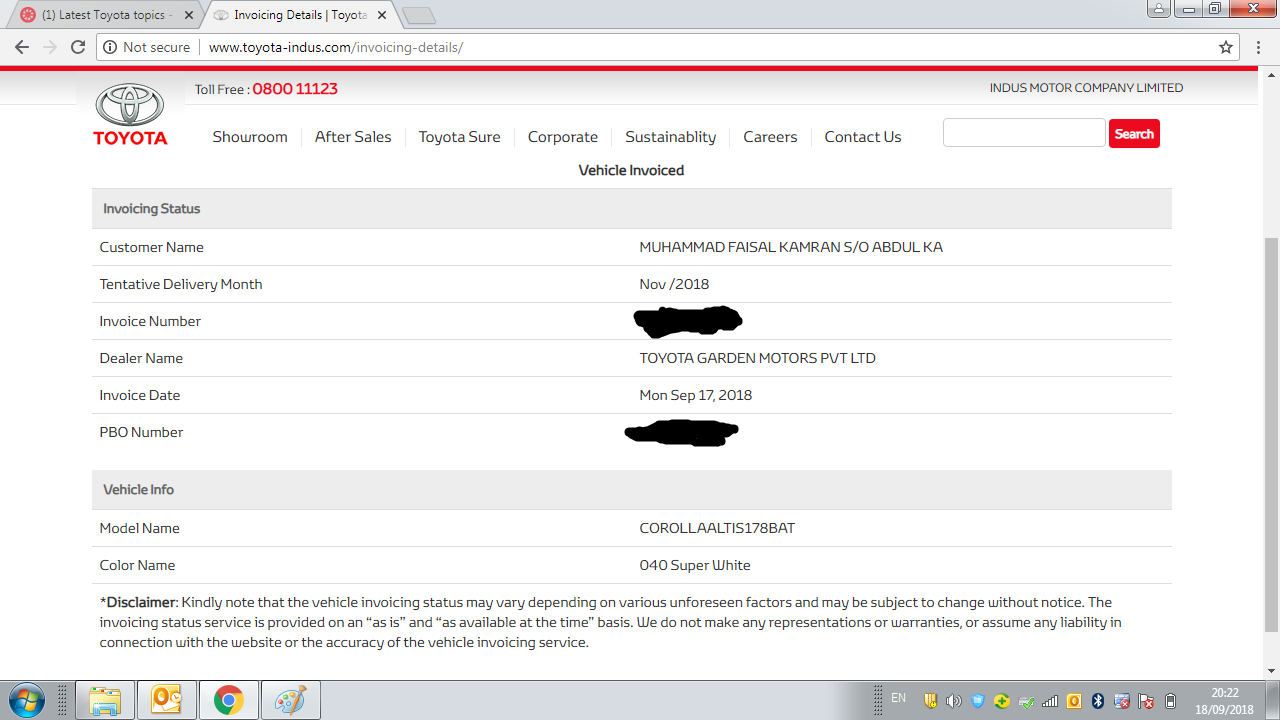This screenshot has width=1280, height=720.
Task: Click the green circular plus tray icon
Action: (x=1002, y=701)
